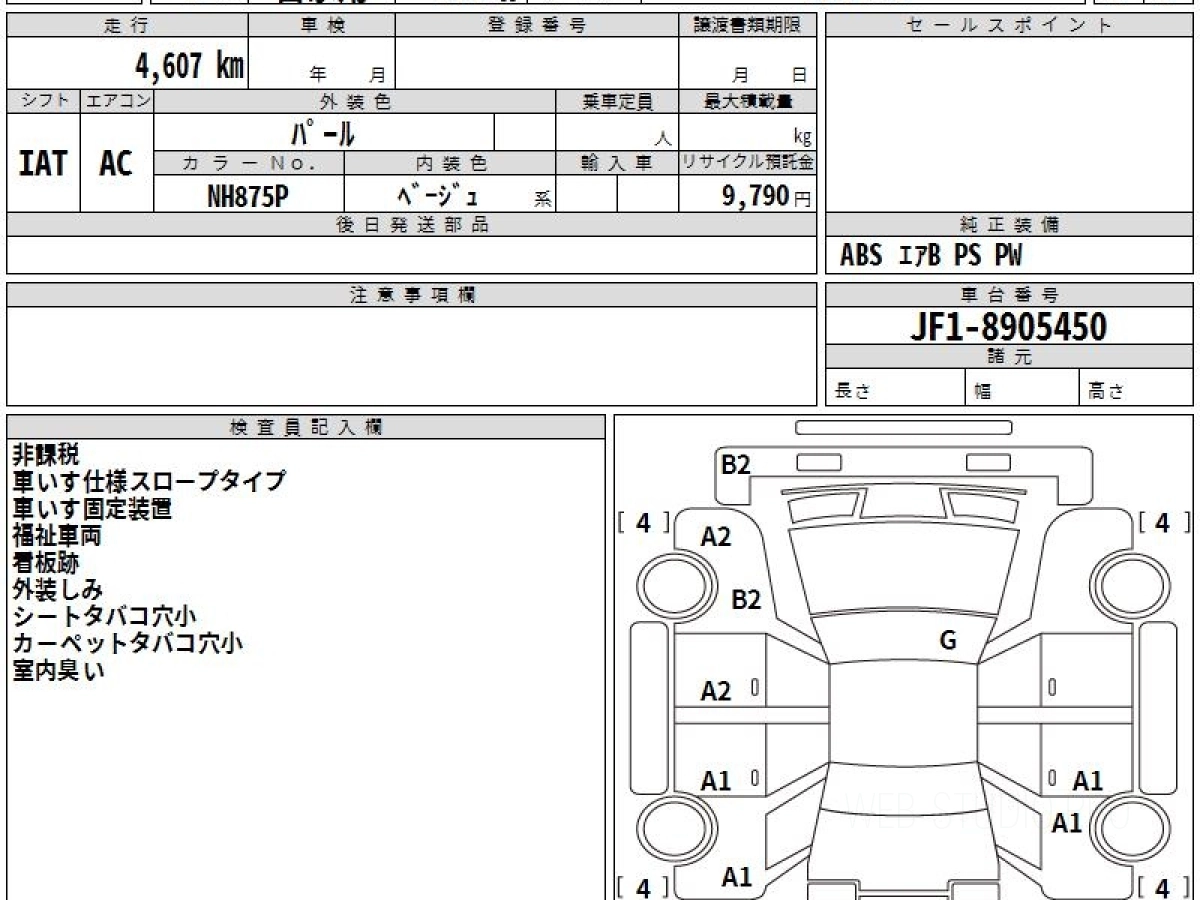
Task: Select the 内装色 header
Action: pos(450,163)
